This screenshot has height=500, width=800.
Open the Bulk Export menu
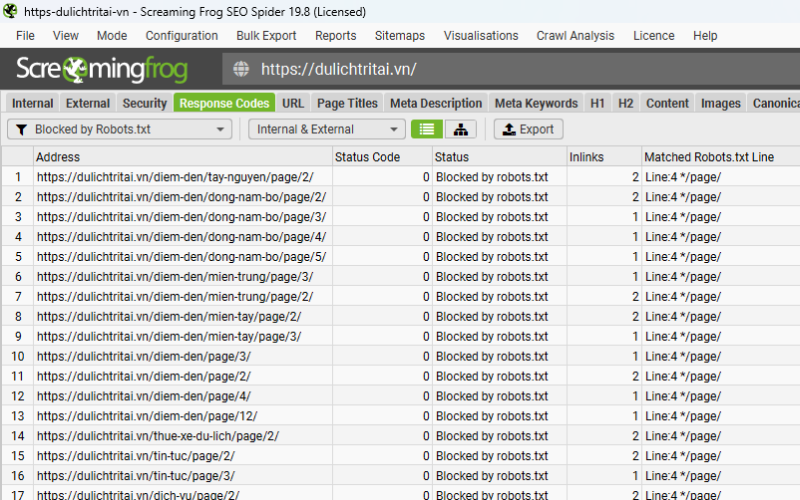pyautogui.click(x=266, y=36)
